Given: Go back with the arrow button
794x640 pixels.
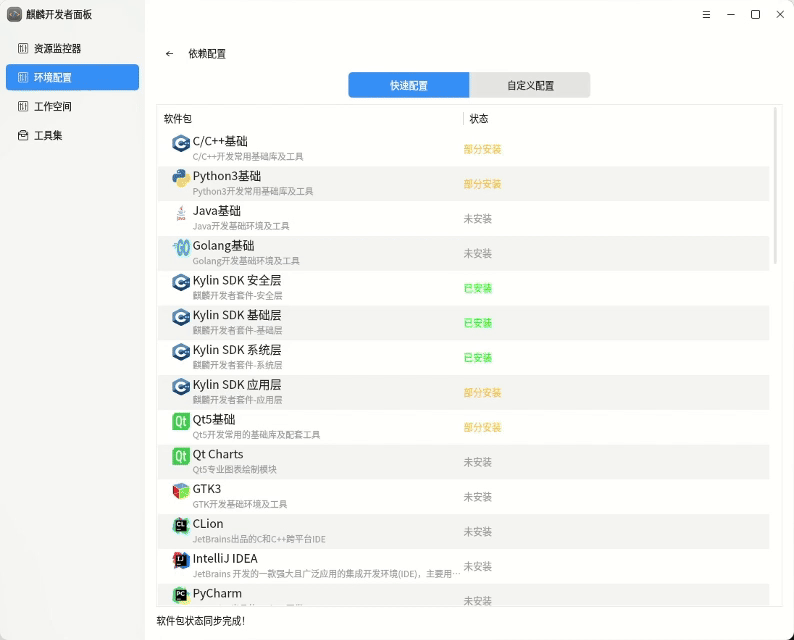Looking at the screenshot, I should click(x=170, y=54).
